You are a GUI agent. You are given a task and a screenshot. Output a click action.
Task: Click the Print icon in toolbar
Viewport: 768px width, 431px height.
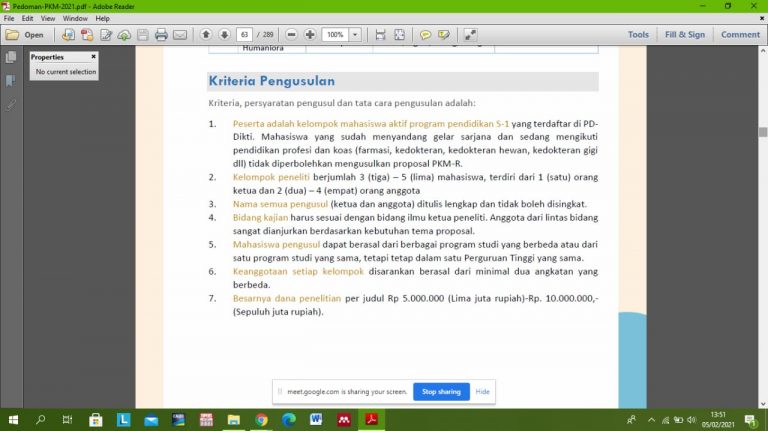161,35
